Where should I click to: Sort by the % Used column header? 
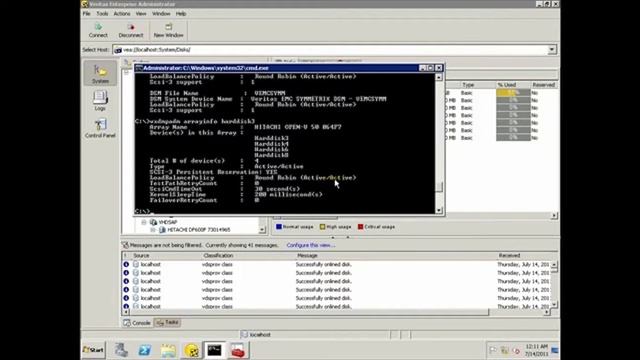click(507, 85)
